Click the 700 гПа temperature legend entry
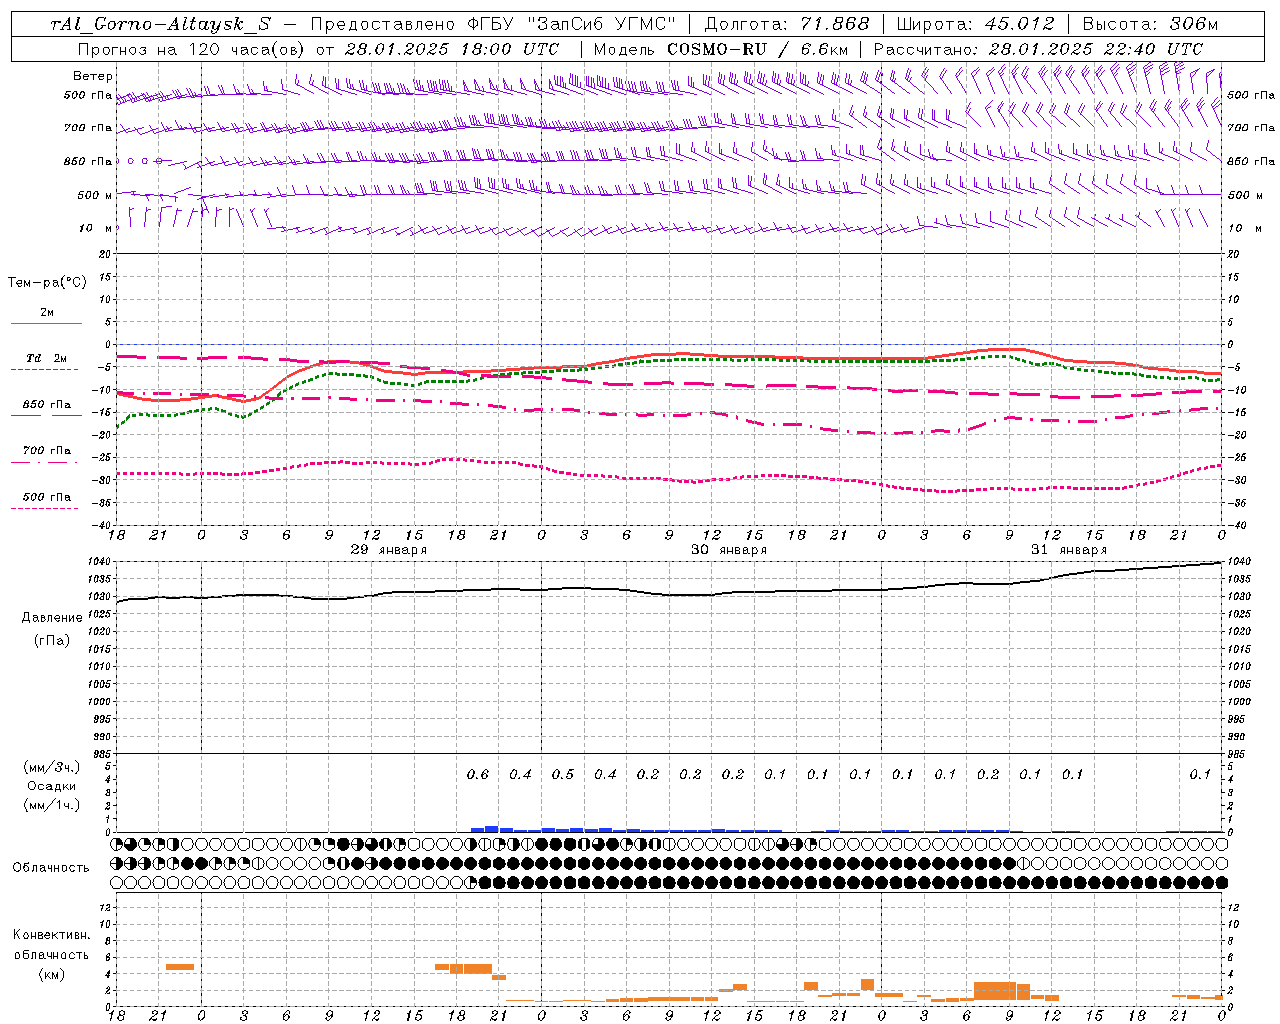1280x1024 pixels. click(47, 451)
